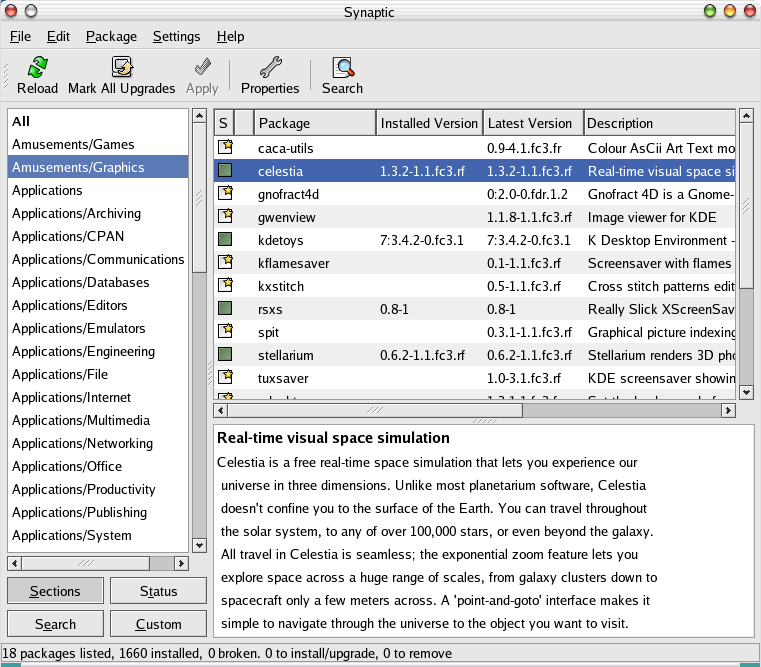The width and height of the screenshot is (761, 667).
Task: Click the greyed Apply toolbar icon
Action: (x=202, y=68)
